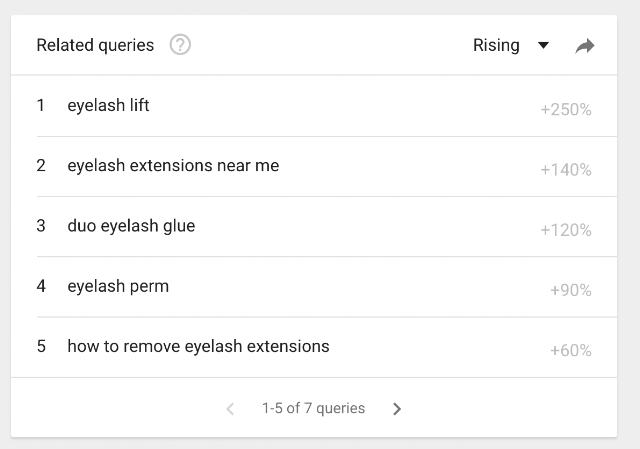Click the +90% growth value
640x449 pixels.
pyautogui.click(x=571, y=290)
